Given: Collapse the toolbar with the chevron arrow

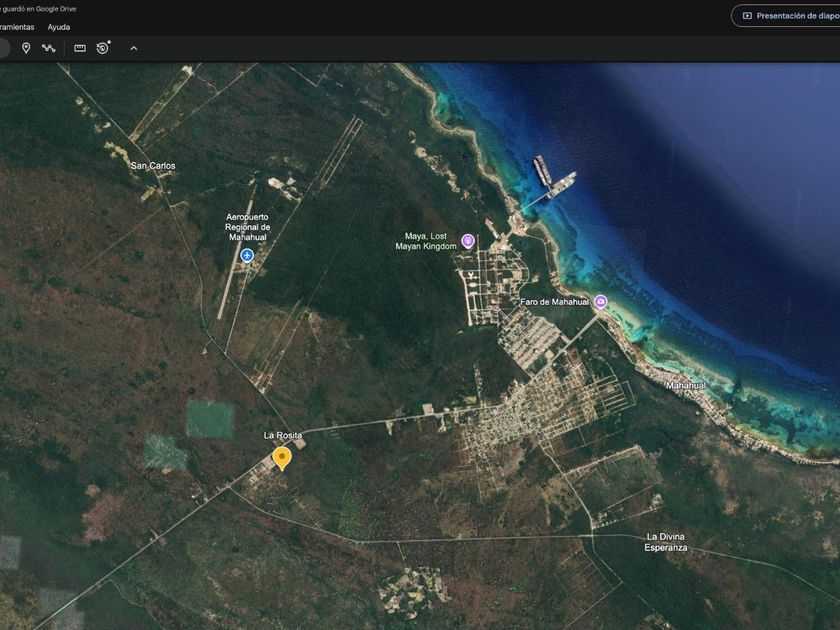Looking at the screenshot, I should pyautogui.click(x=133, y=48).
